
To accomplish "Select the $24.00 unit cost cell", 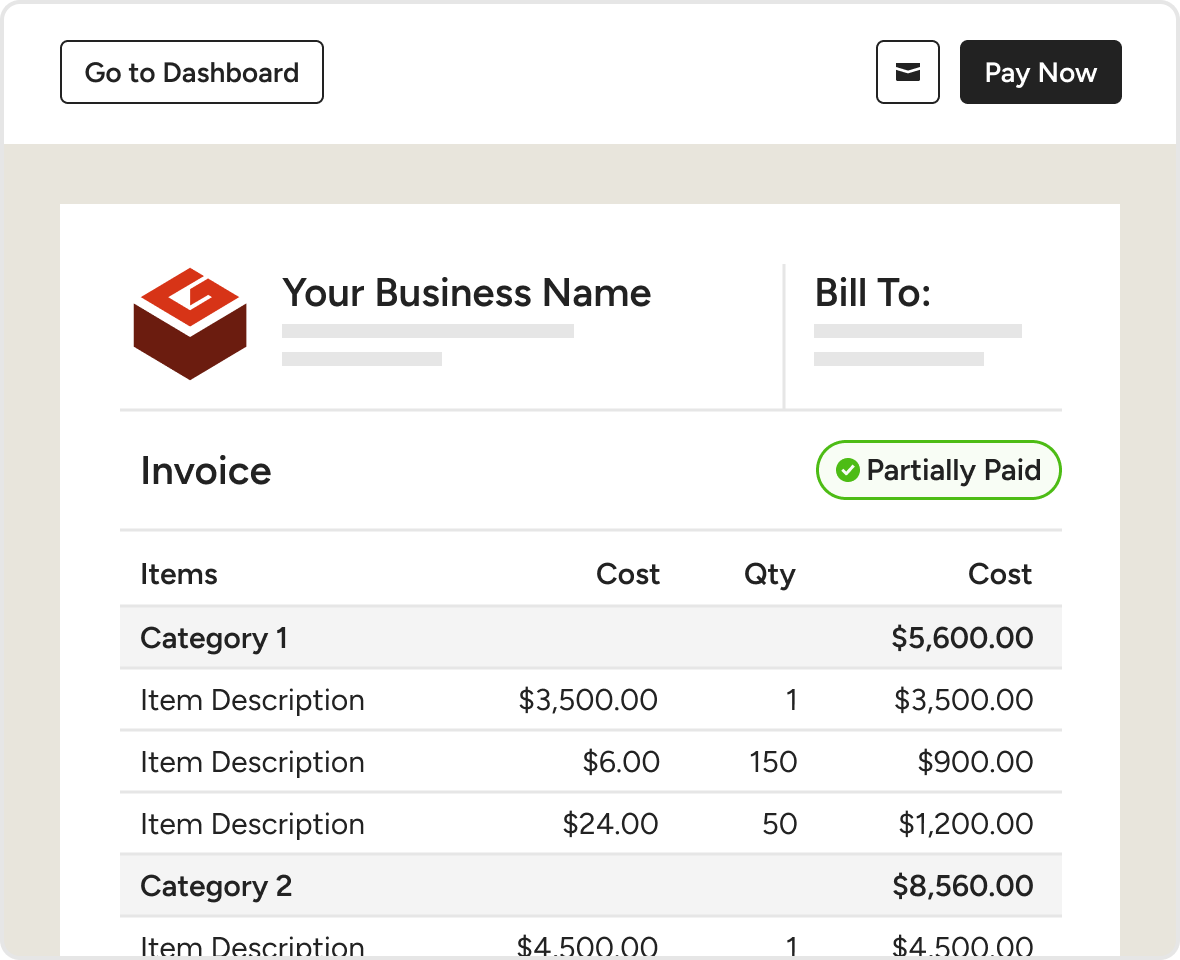I will [x=610, y=824].
